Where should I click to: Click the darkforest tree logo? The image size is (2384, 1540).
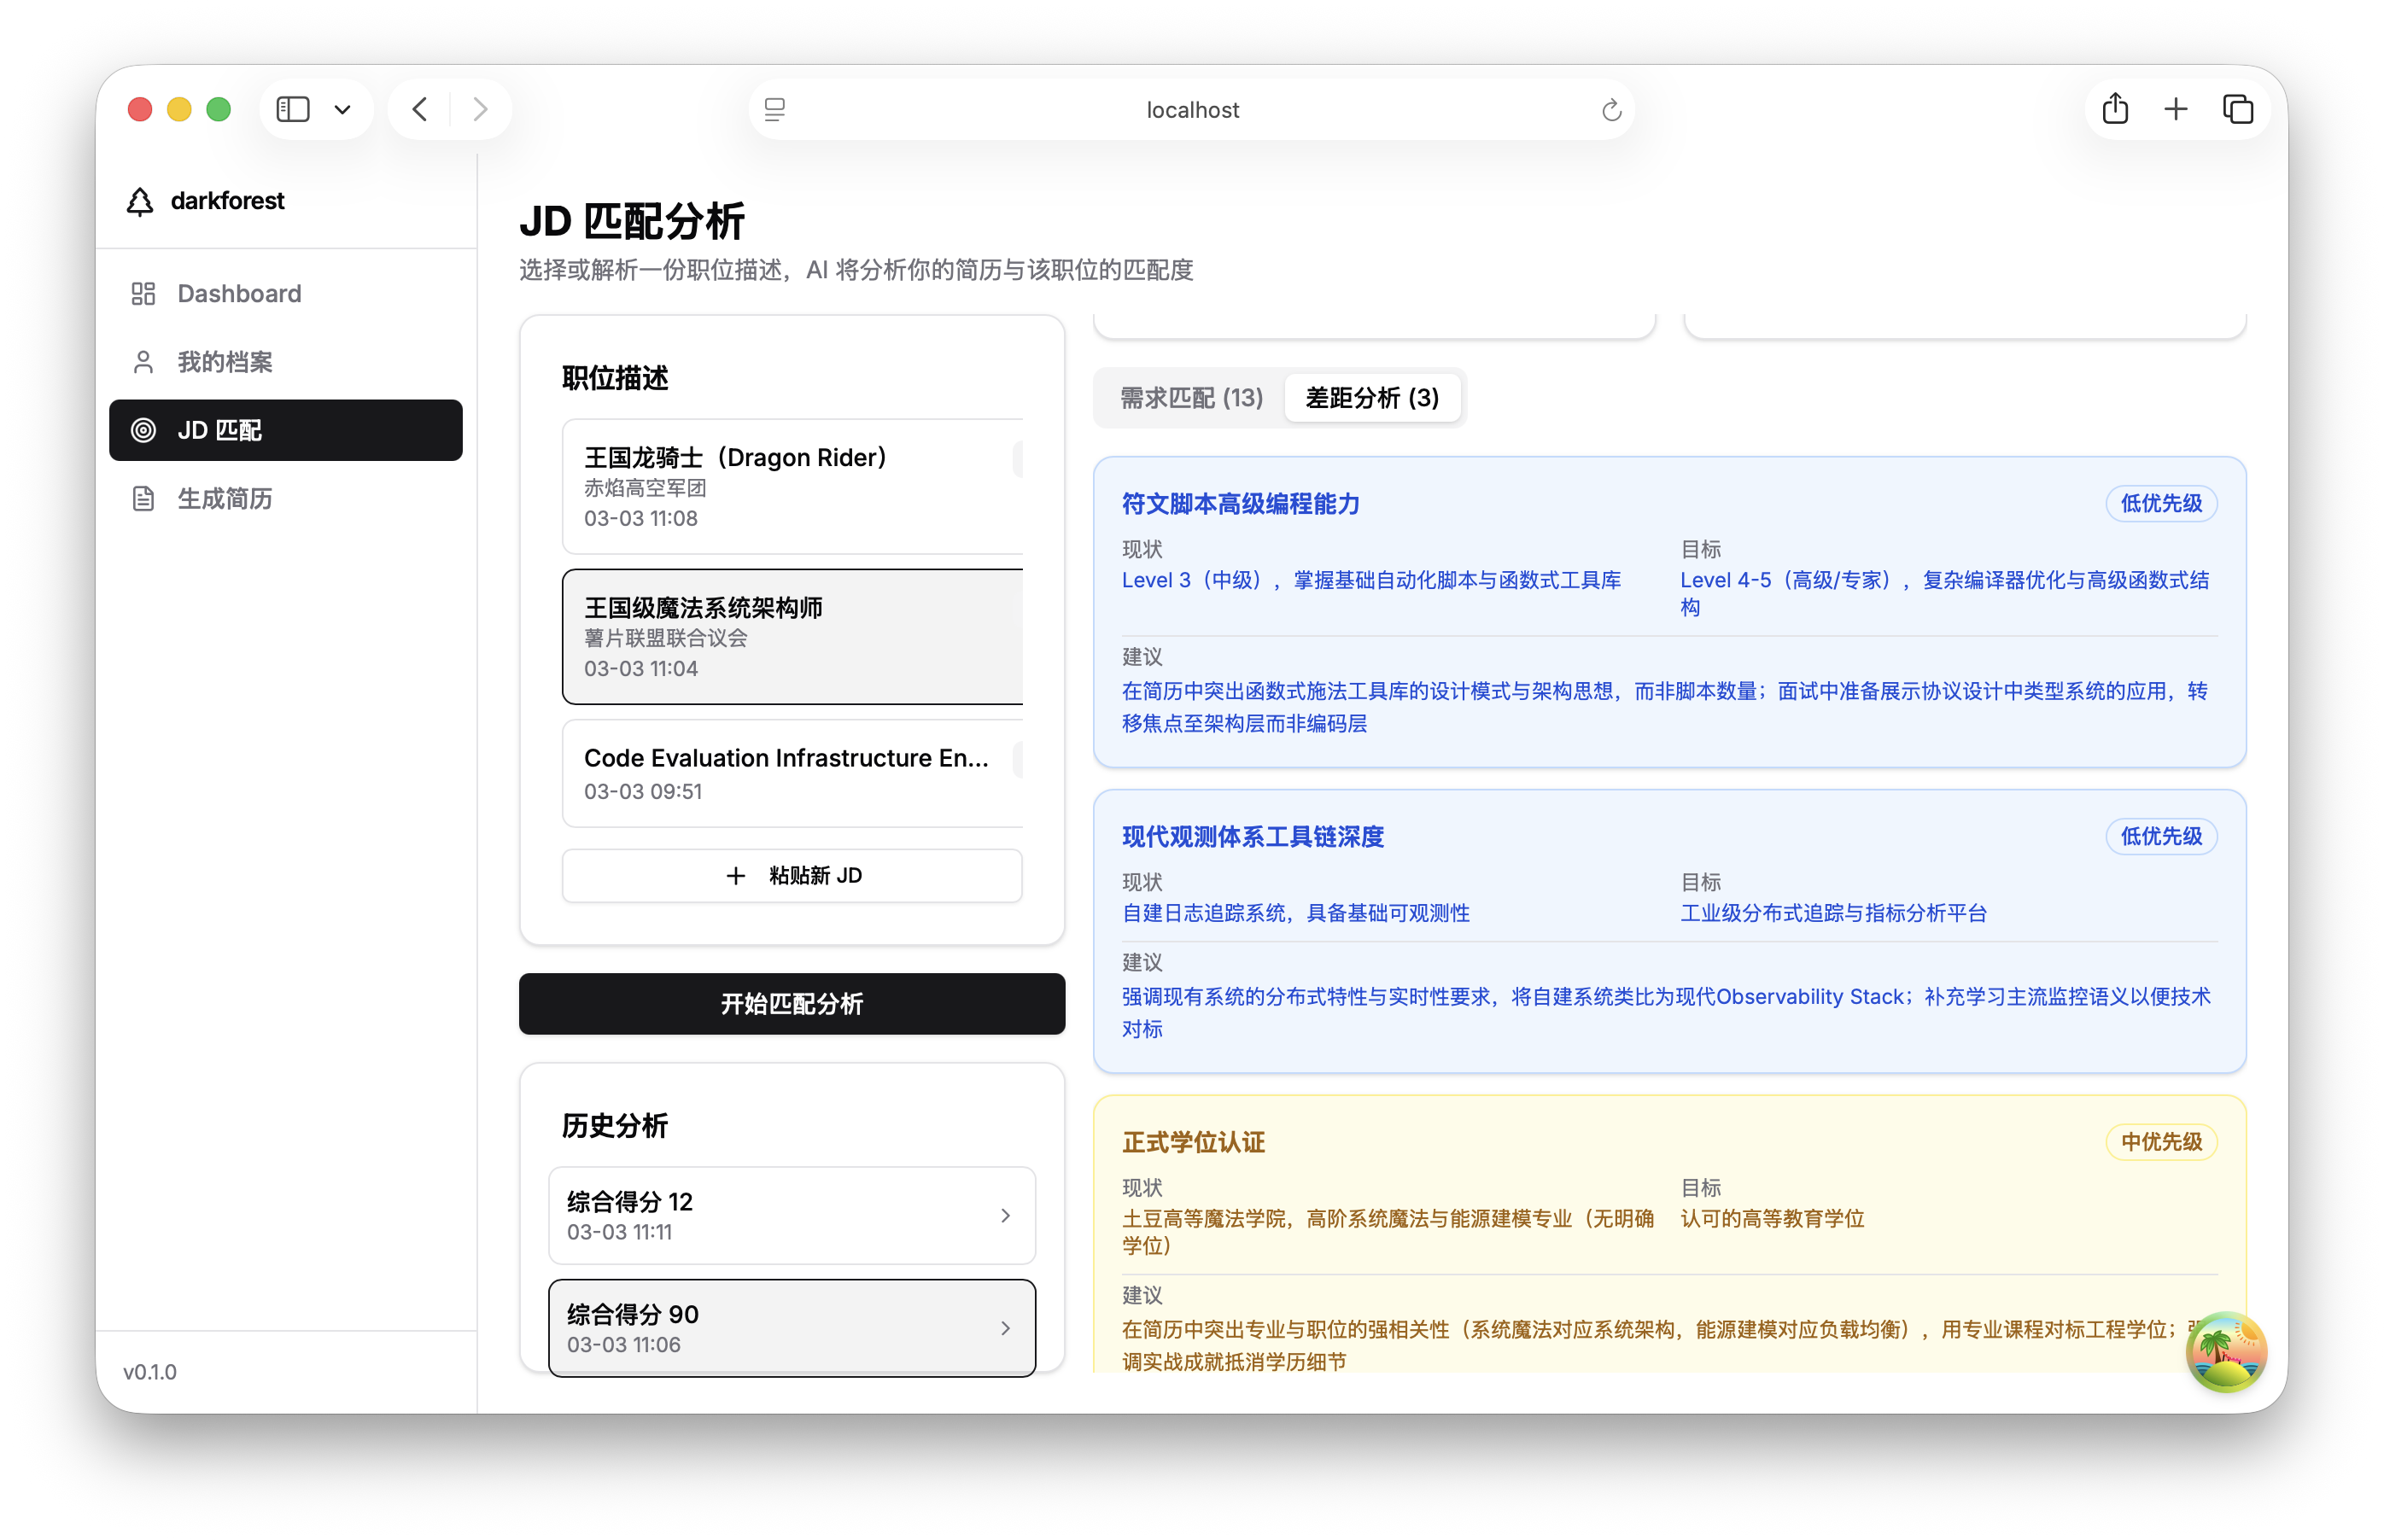141,200
